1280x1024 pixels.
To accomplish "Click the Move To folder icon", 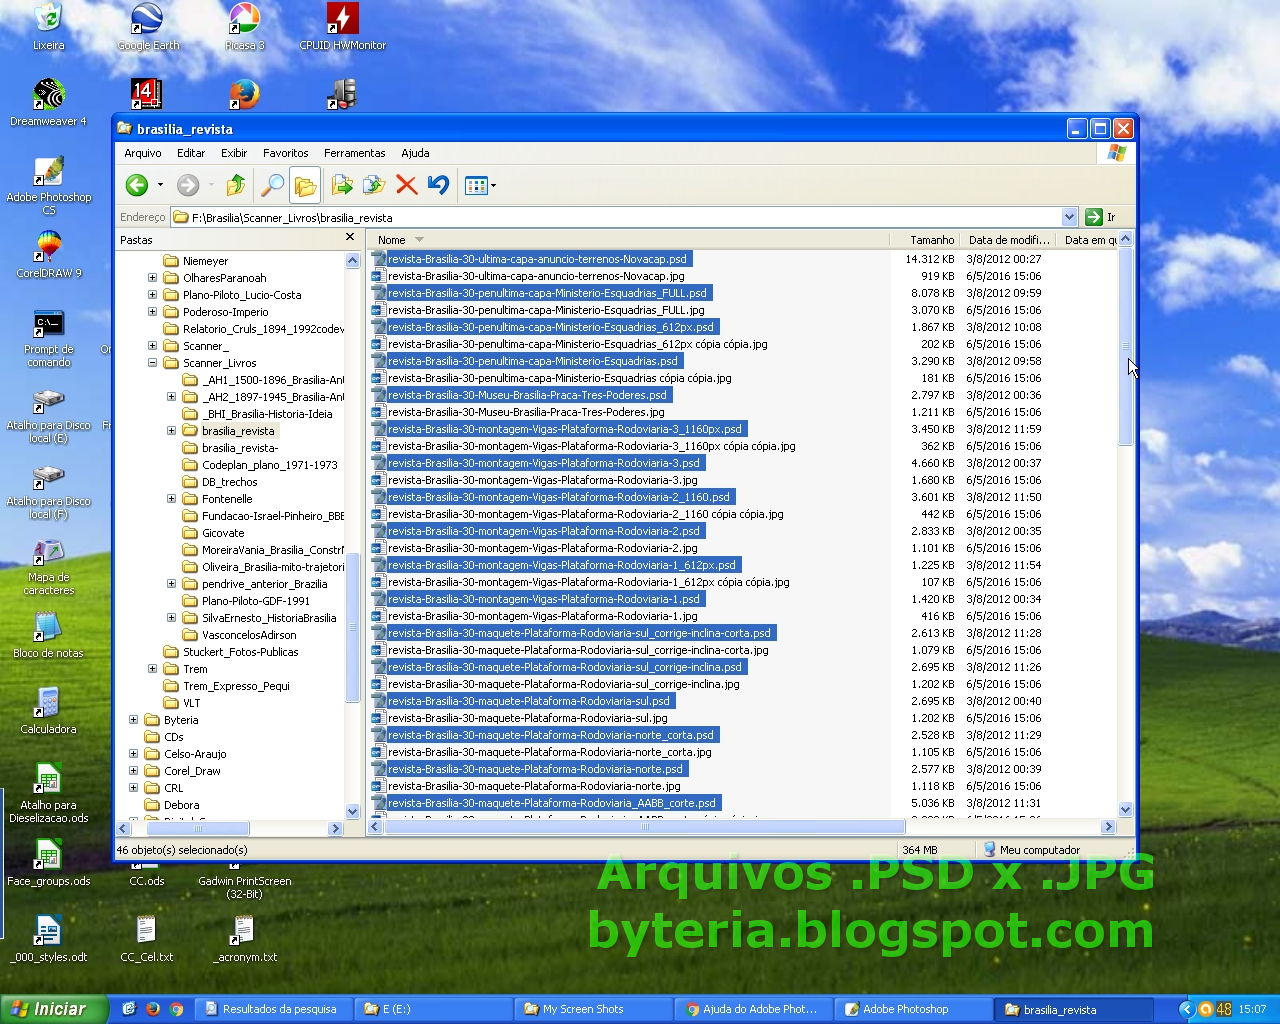I will click(342, 185).
